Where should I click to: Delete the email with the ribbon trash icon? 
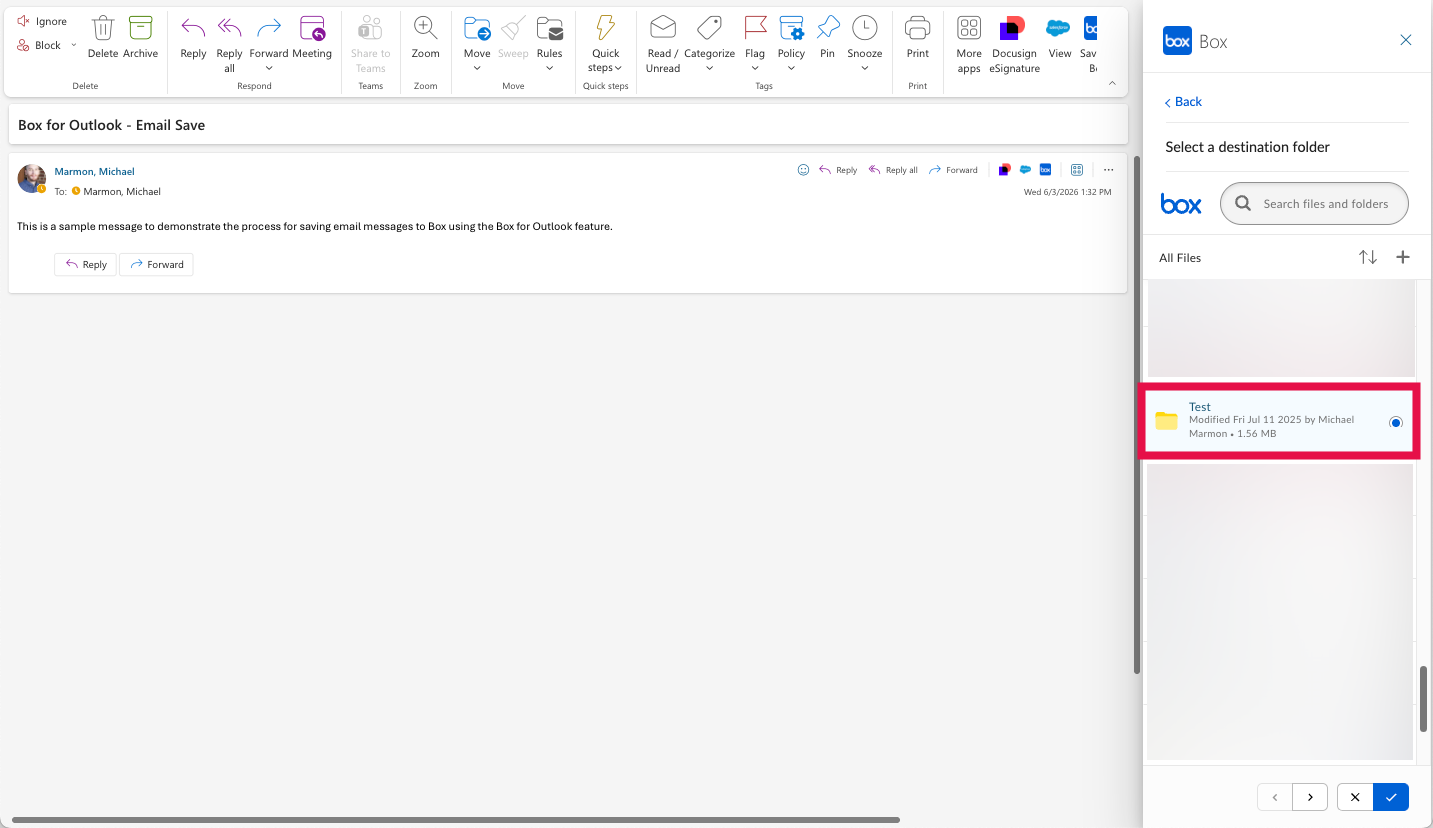click(x=102, y=37)
